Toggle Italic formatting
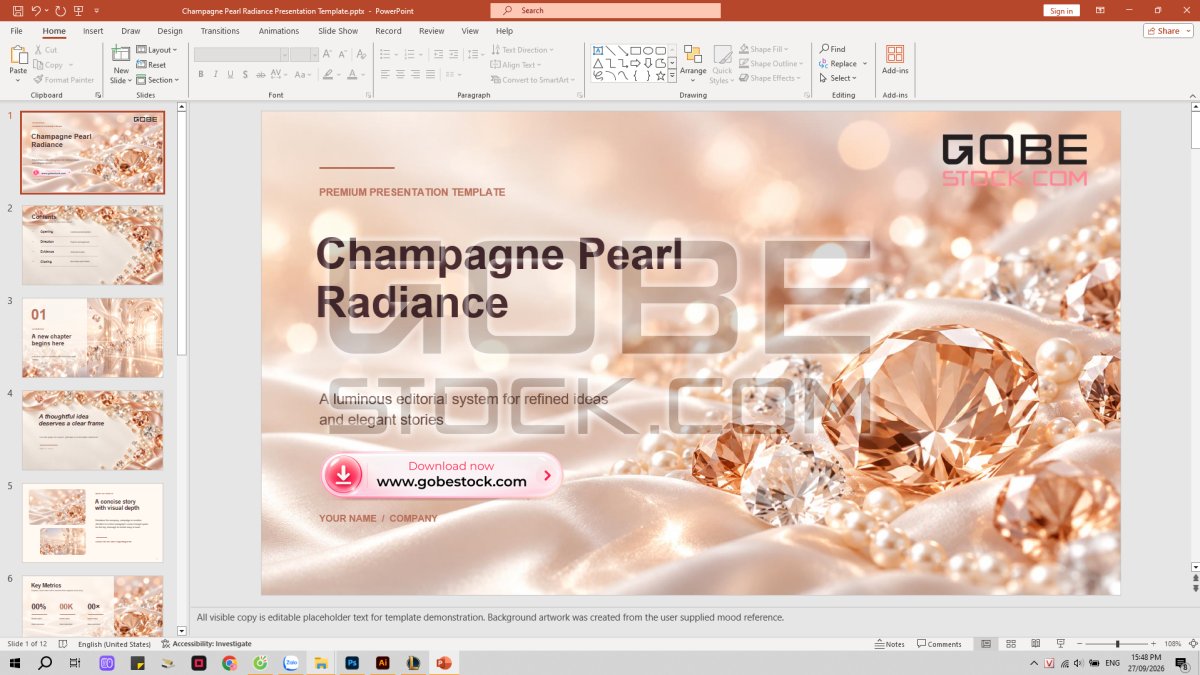This screenshot has width=1200, height=675. 215,74
